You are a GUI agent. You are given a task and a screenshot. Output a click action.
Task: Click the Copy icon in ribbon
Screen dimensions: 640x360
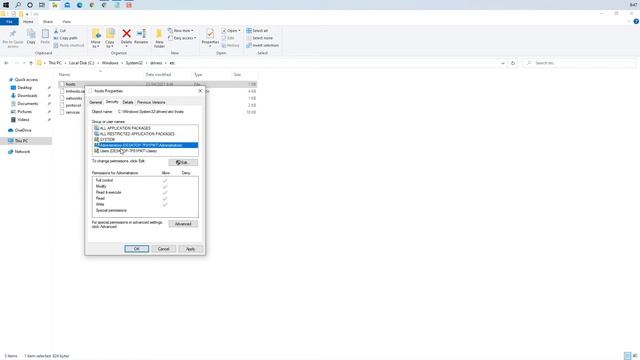(31, 37)
